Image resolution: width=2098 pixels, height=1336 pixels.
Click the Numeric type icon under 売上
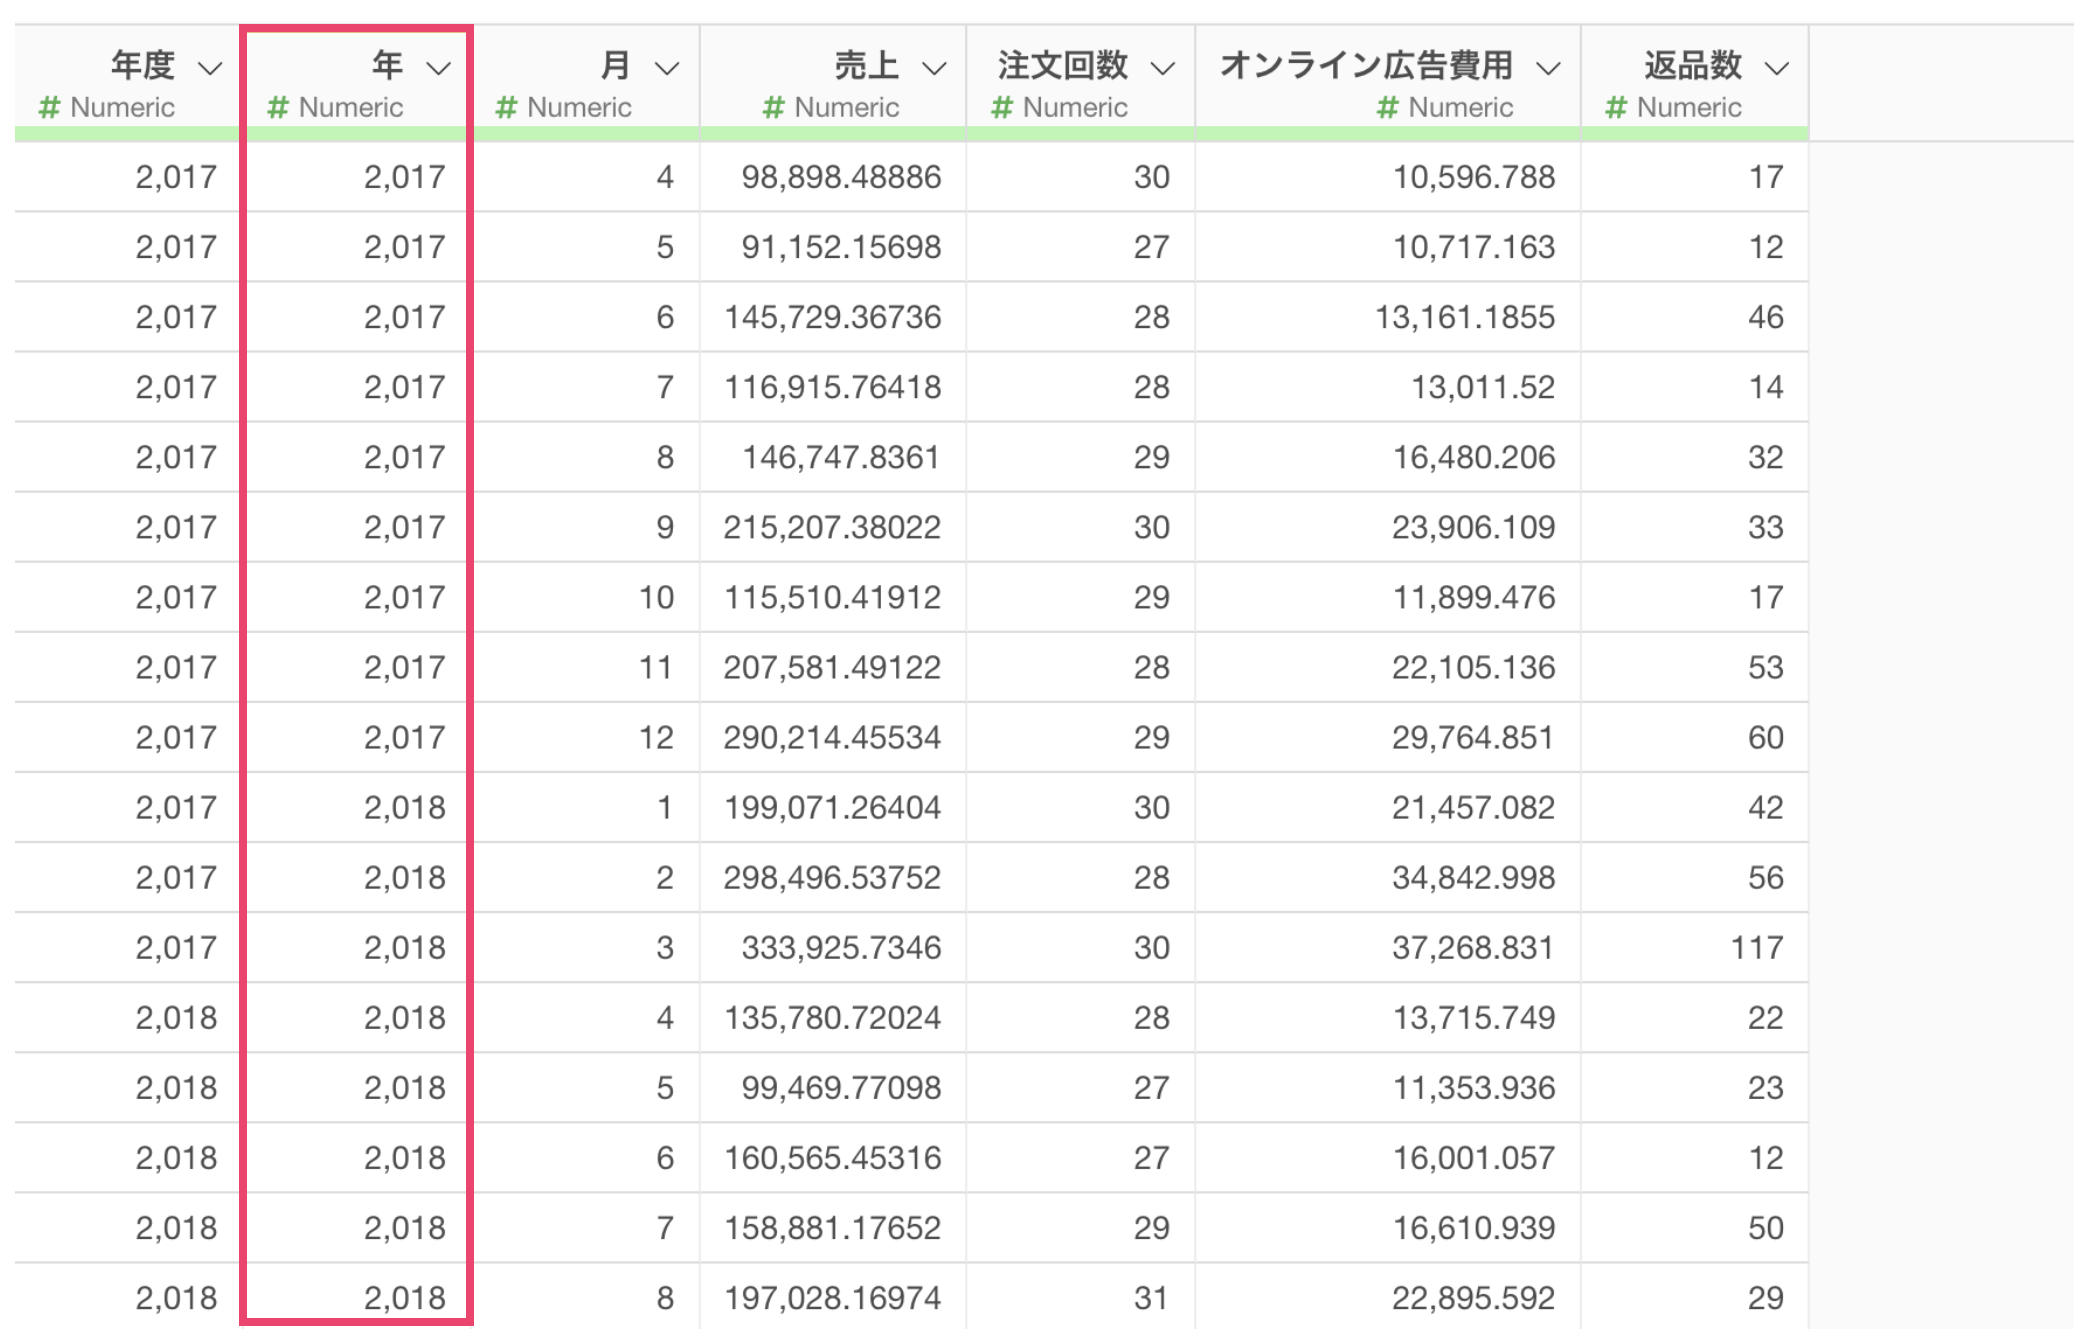(773, 107)
